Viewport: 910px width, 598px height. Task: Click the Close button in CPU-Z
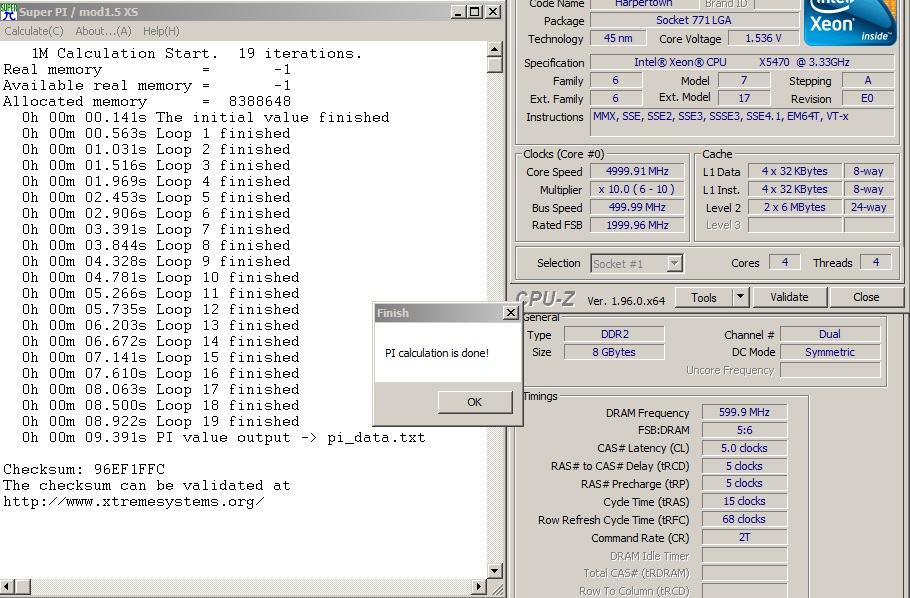pyautogui.click(x=866, y=297)
